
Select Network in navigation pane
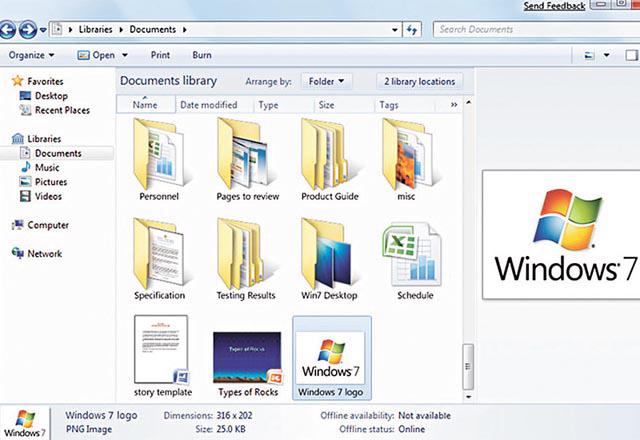pyautogui.click(x=37, y=253)
